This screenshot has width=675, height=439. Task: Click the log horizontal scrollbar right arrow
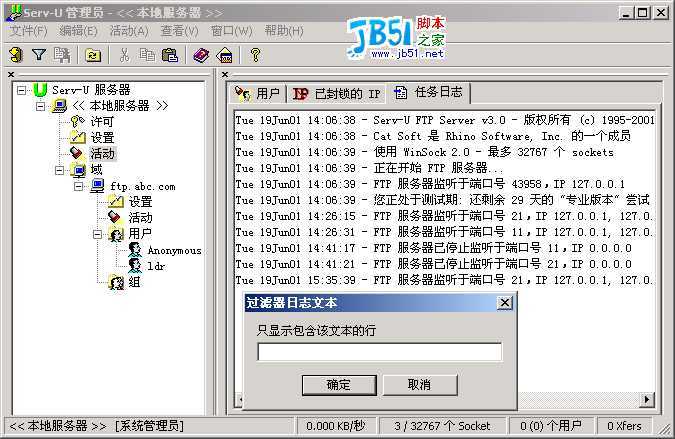pyautogui.click(x=647, y=399)
